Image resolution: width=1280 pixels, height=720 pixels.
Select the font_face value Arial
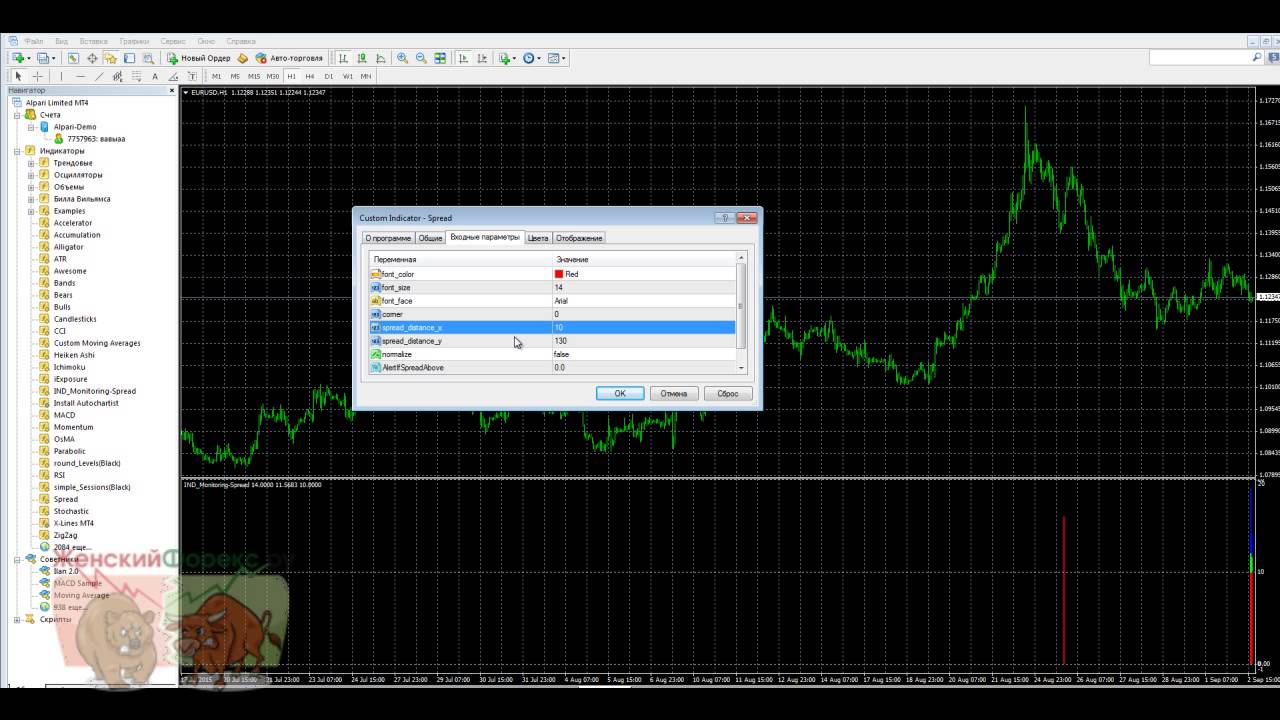[561, 301]
